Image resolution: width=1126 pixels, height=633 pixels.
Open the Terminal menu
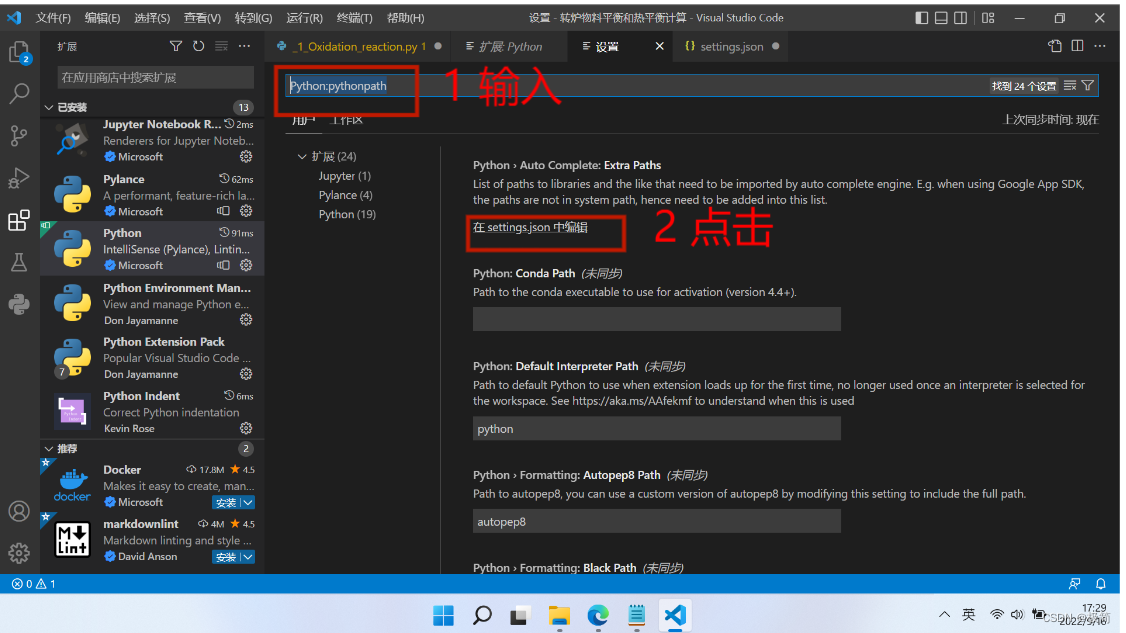click(354, 18)
